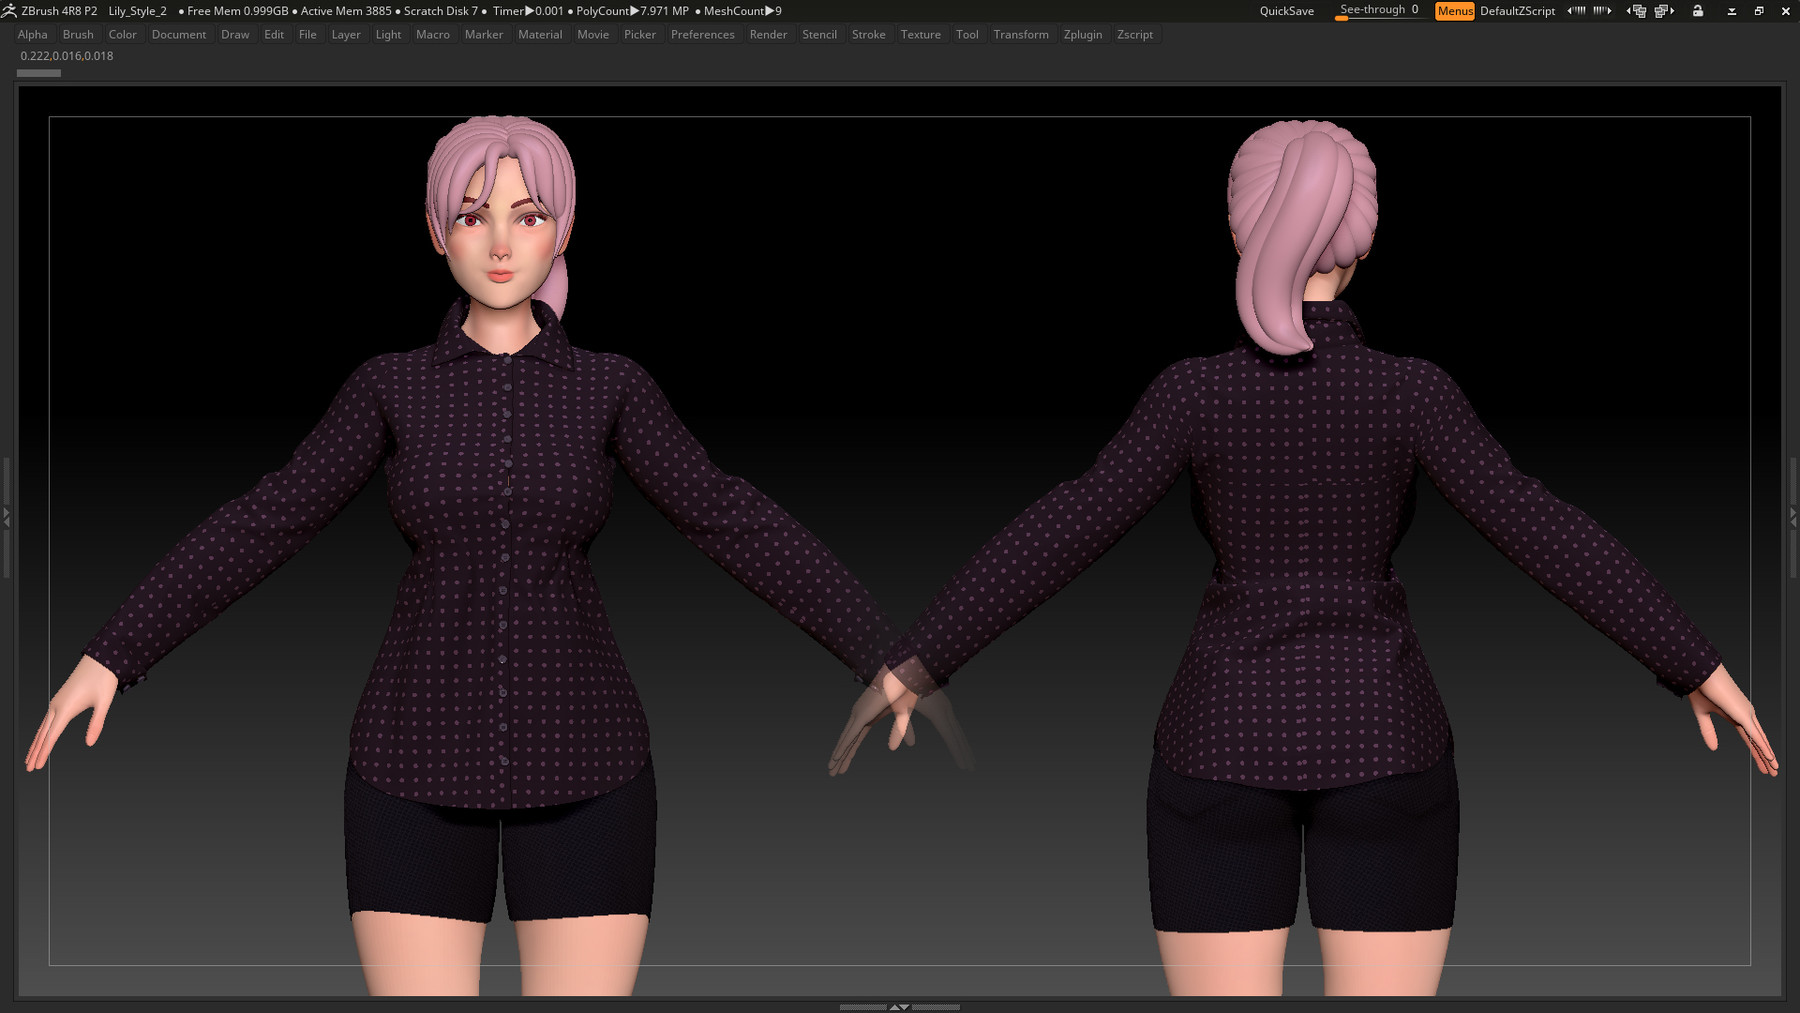Open the Draw menu
The image size is (1800, 1013).
pyautogui.click(x=235, y=34)
